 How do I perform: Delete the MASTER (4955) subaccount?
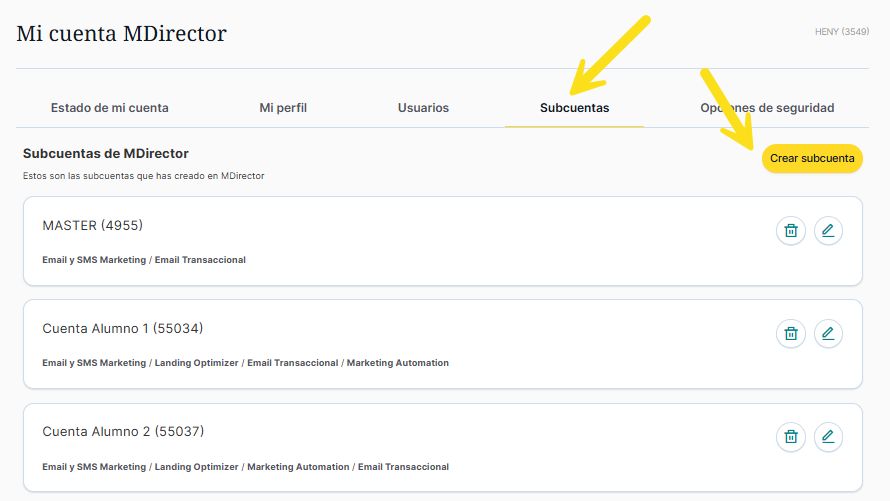790,231
